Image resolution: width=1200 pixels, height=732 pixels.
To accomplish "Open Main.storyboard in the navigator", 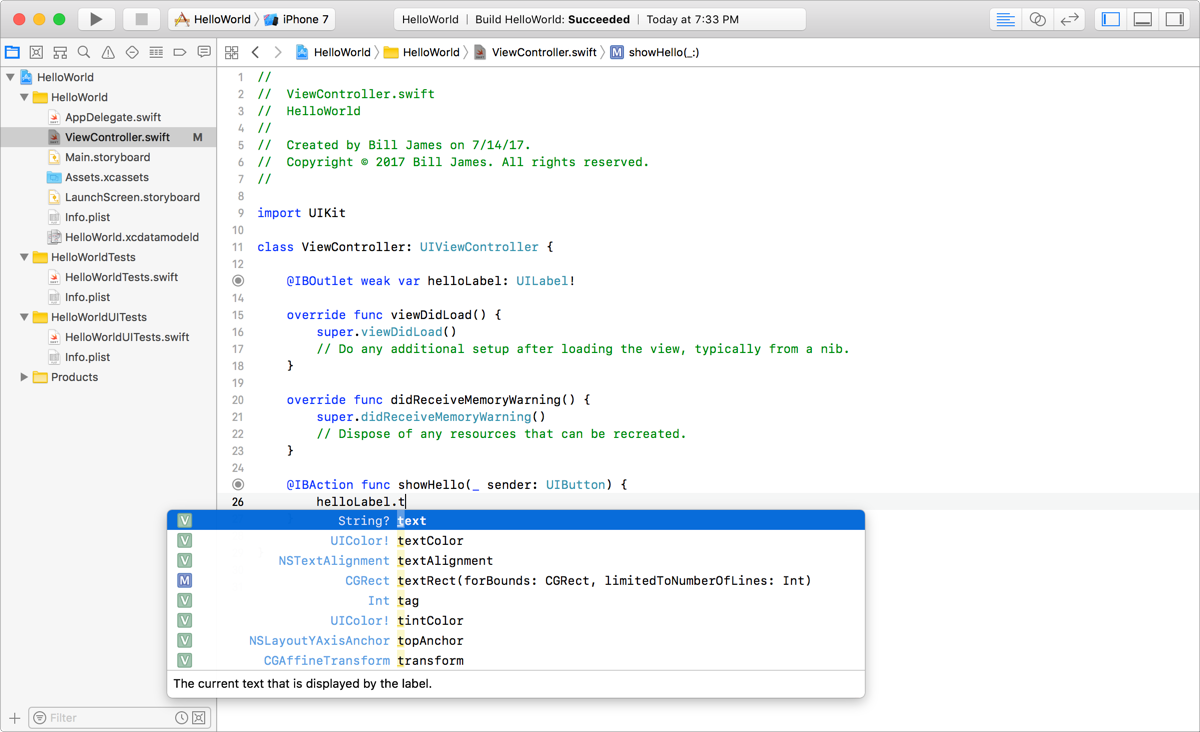I will 107,157.
